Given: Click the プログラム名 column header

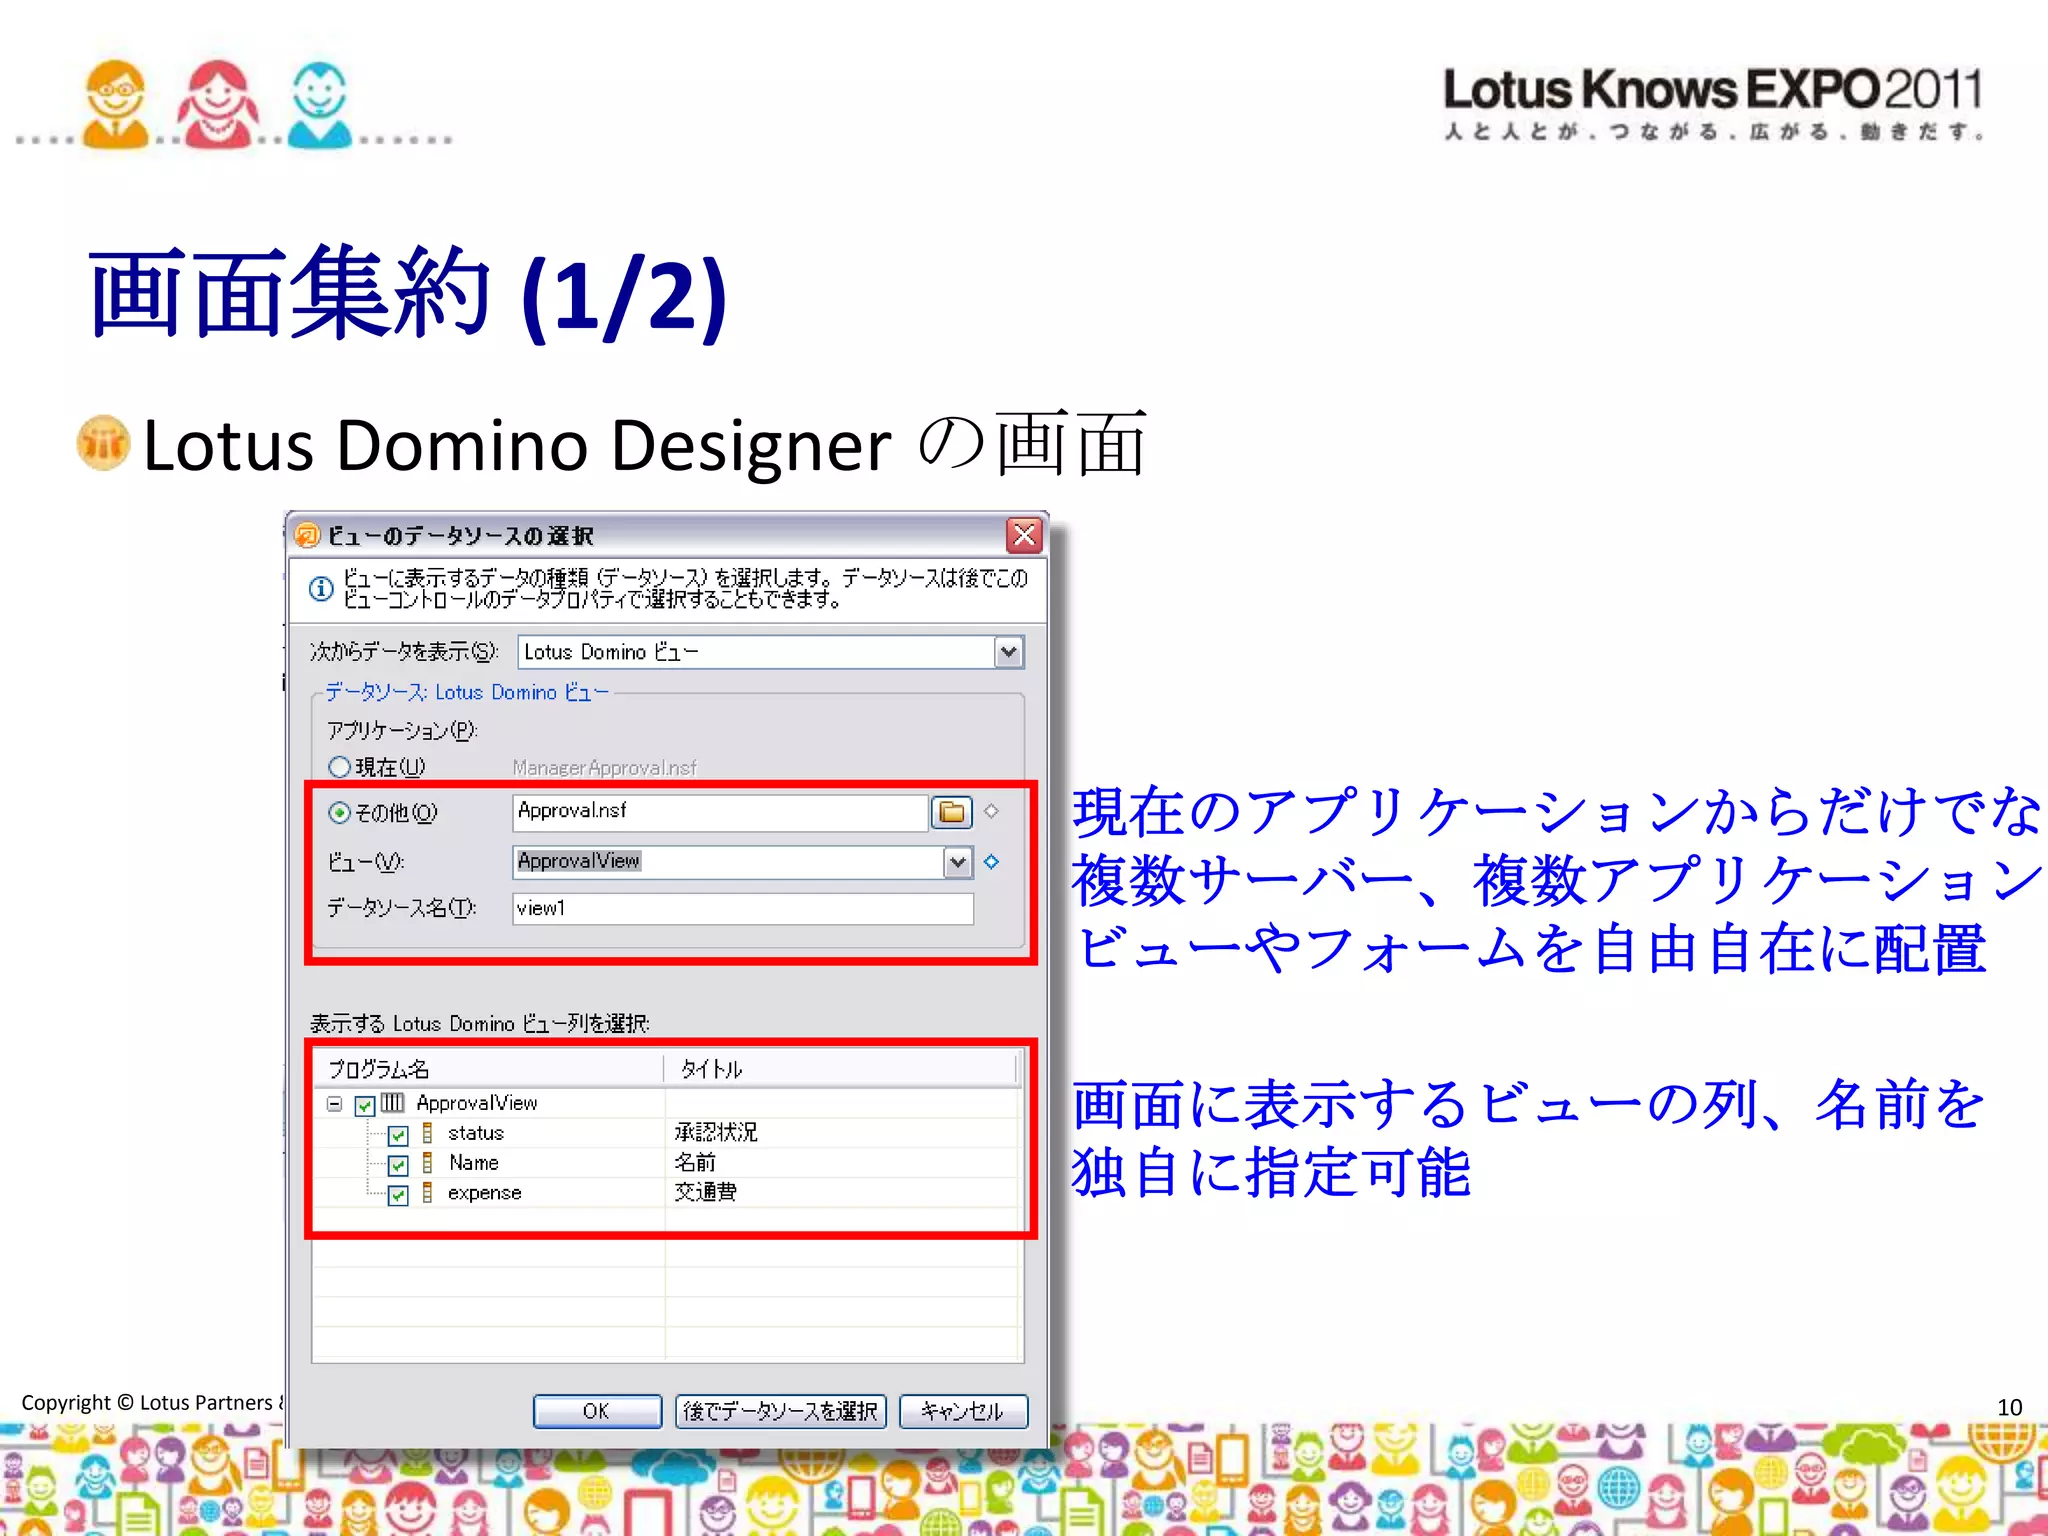Looking at the screenshot, I should coord(488,1069).
